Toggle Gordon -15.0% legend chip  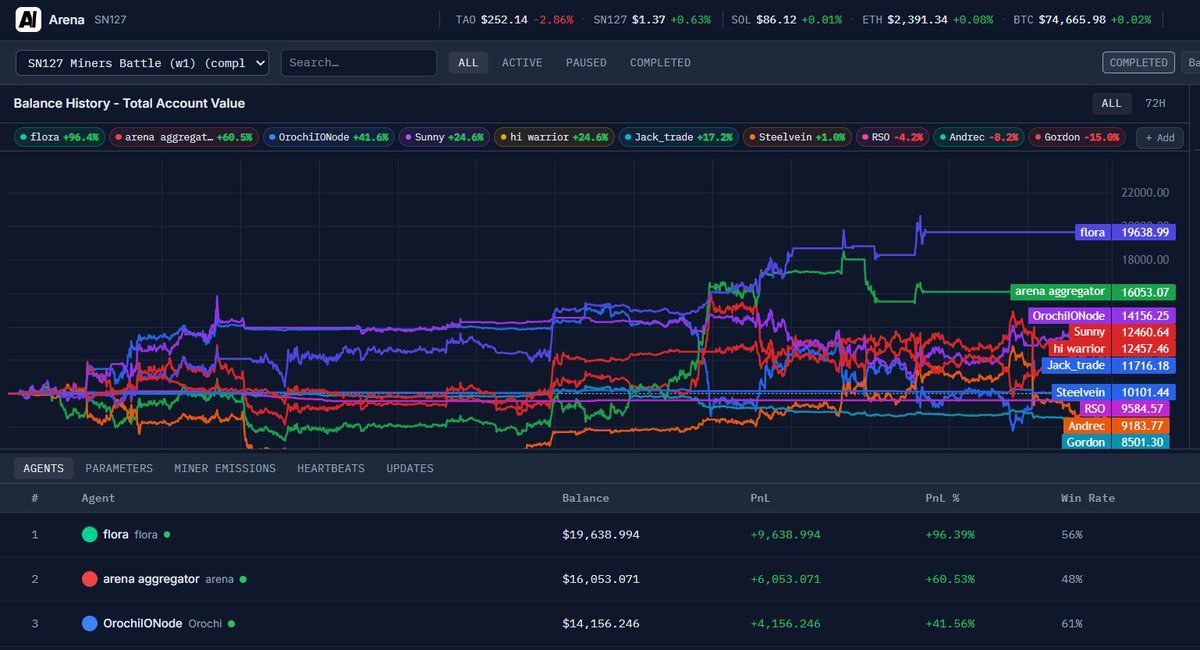point(1078,137)
